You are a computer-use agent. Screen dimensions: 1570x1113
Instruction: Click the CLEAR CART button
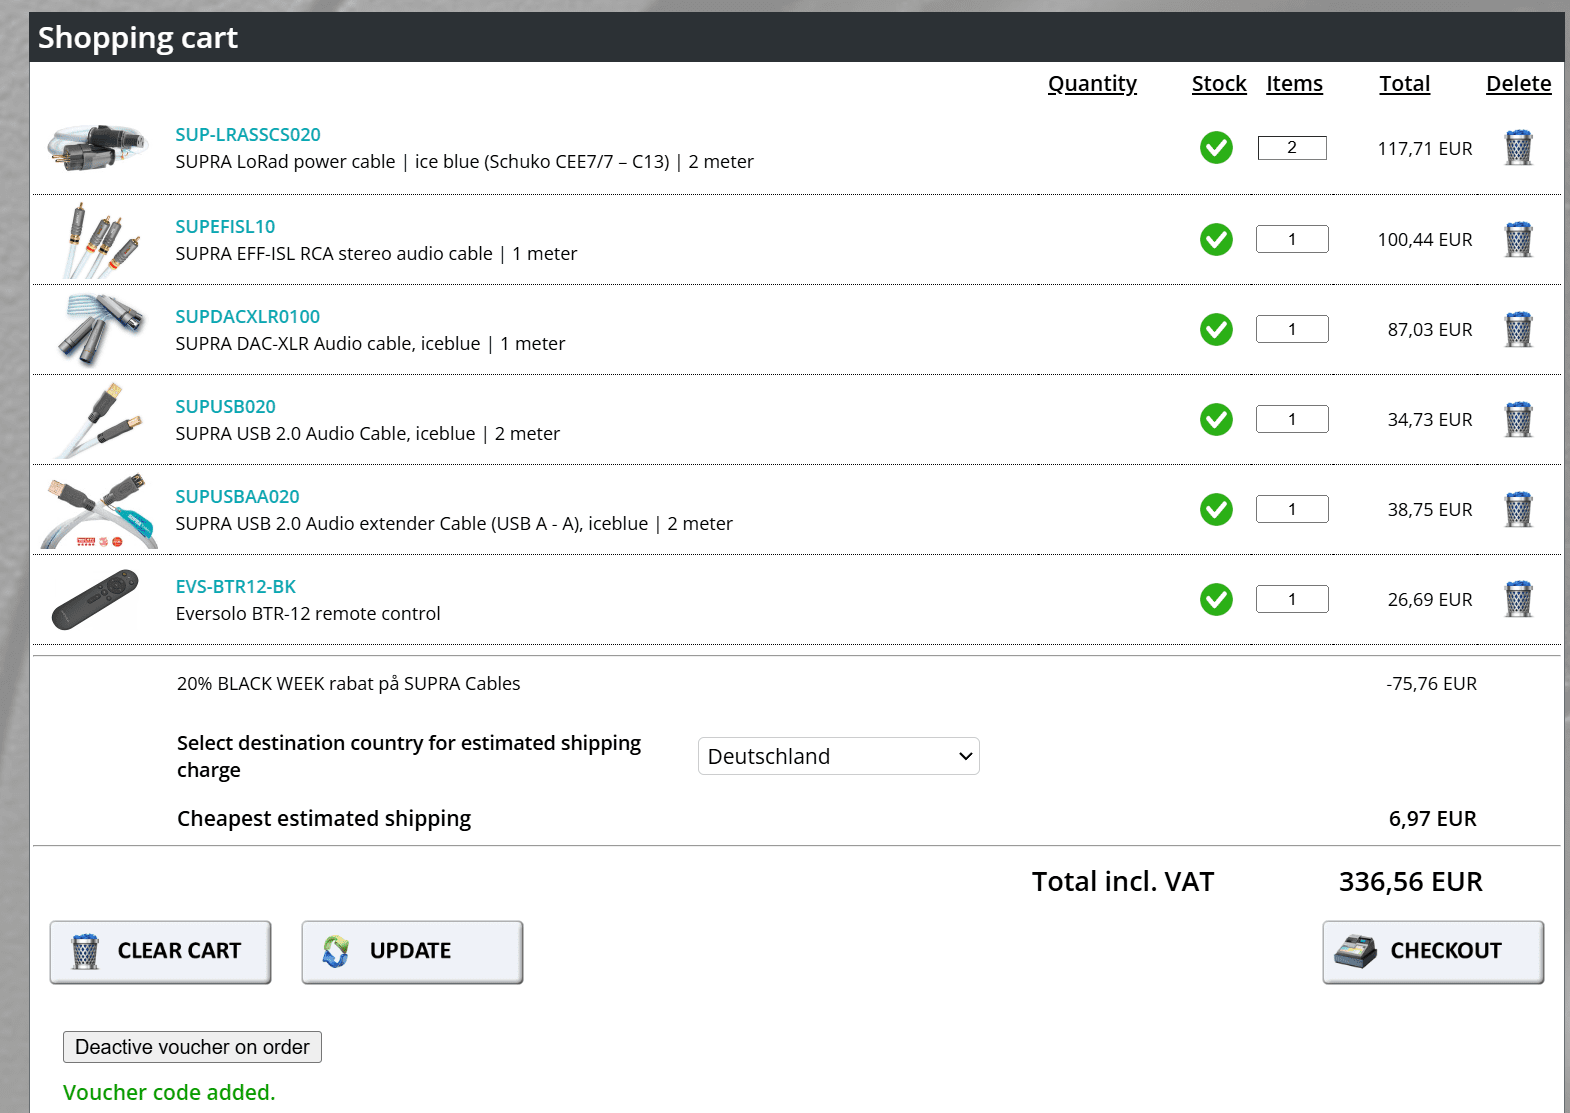pyautogui.click(x=161, y=952)
